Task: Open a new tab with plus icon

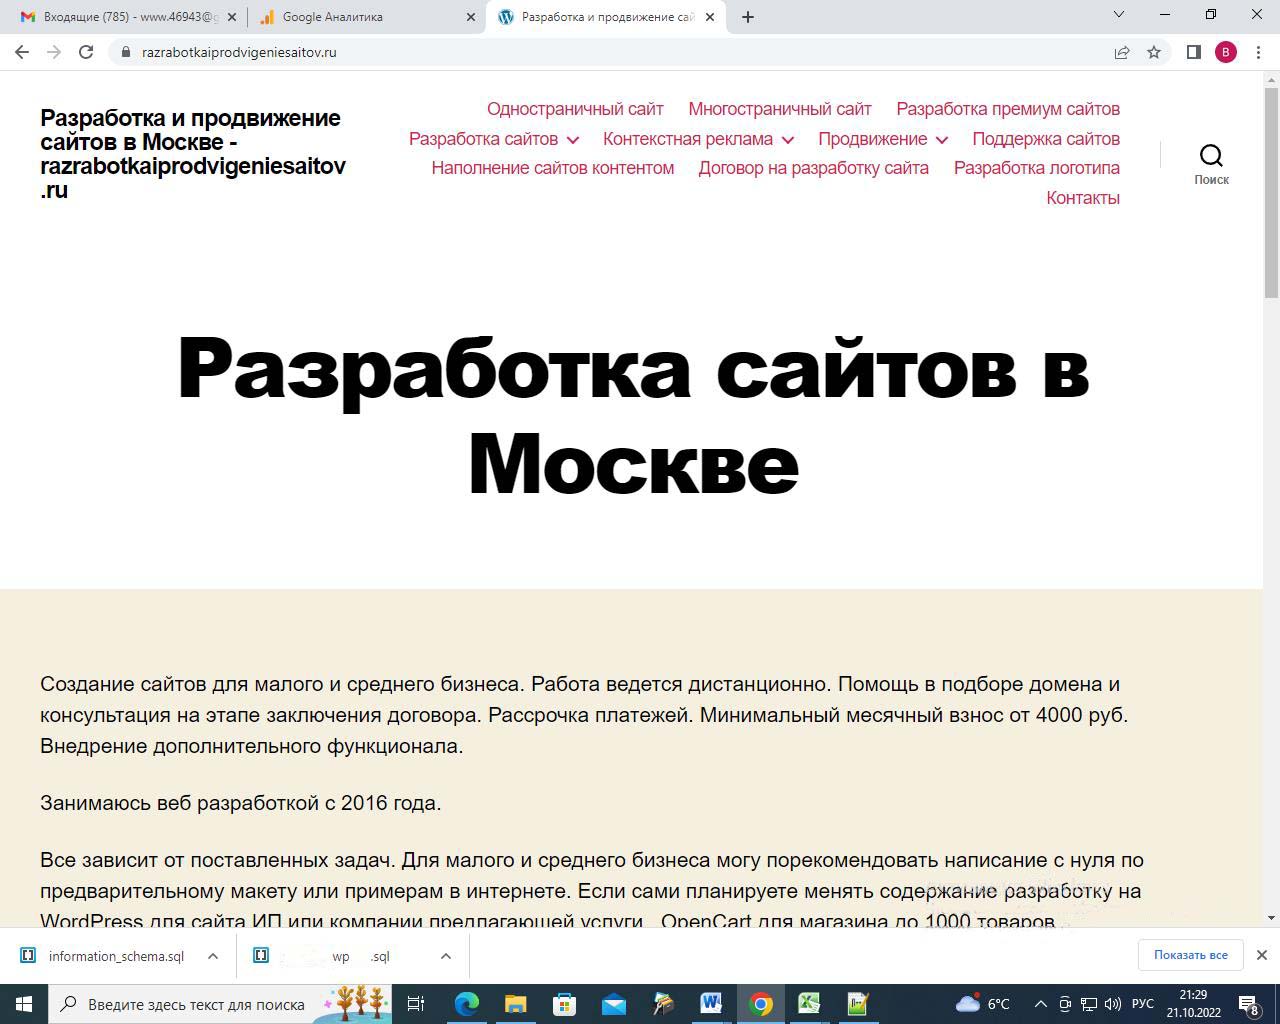Action: click(747, 17)
